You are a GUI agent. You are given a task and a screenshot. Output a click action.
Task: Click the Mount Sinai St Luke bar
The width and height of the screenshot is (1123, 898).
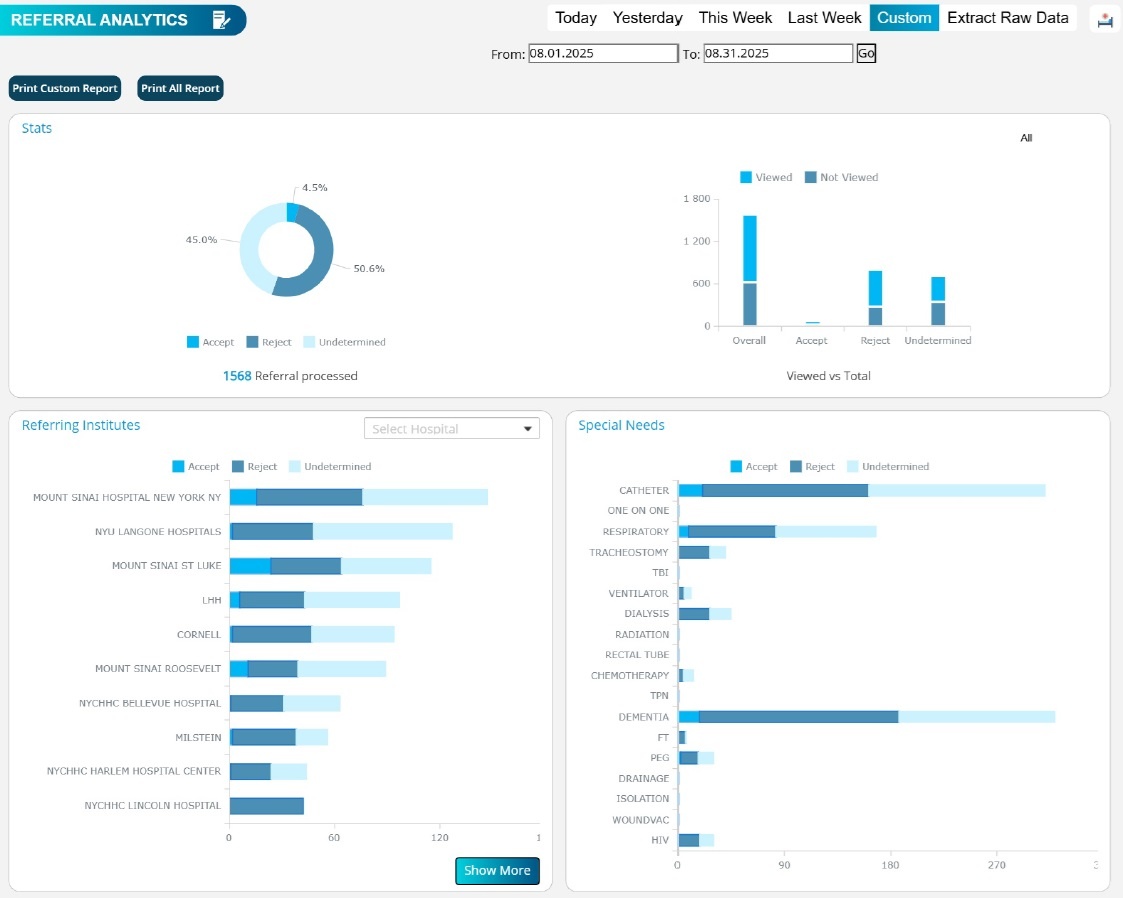coord(330,566)
